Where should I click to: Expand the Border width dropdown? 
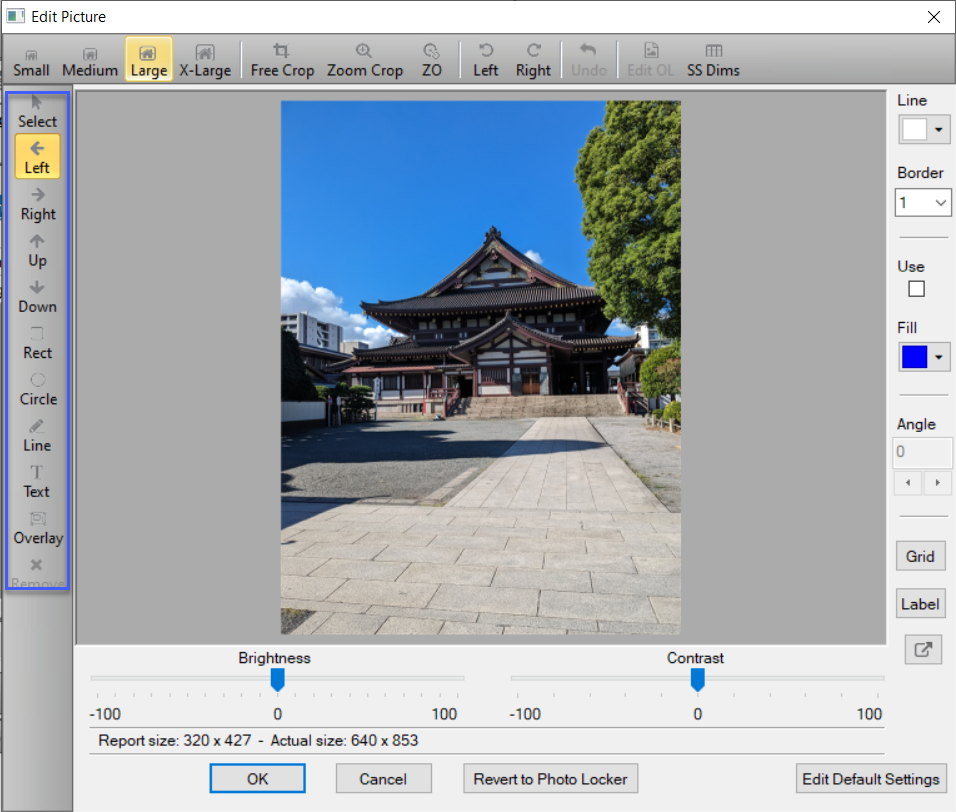click(940, 203)
